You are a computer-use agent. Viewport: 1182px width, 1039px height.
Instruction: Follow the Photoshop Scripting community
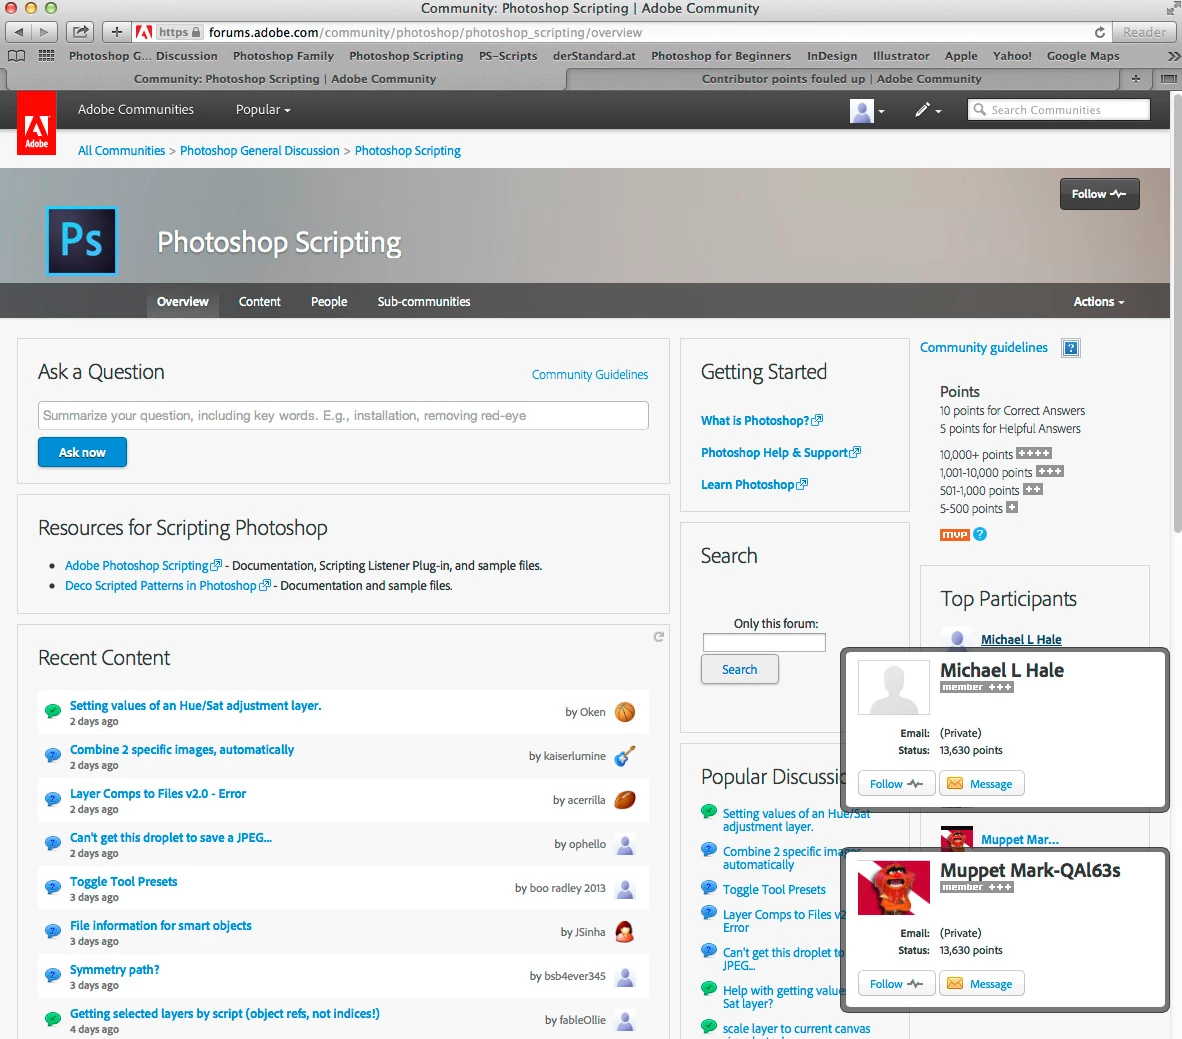(1099, 194)
